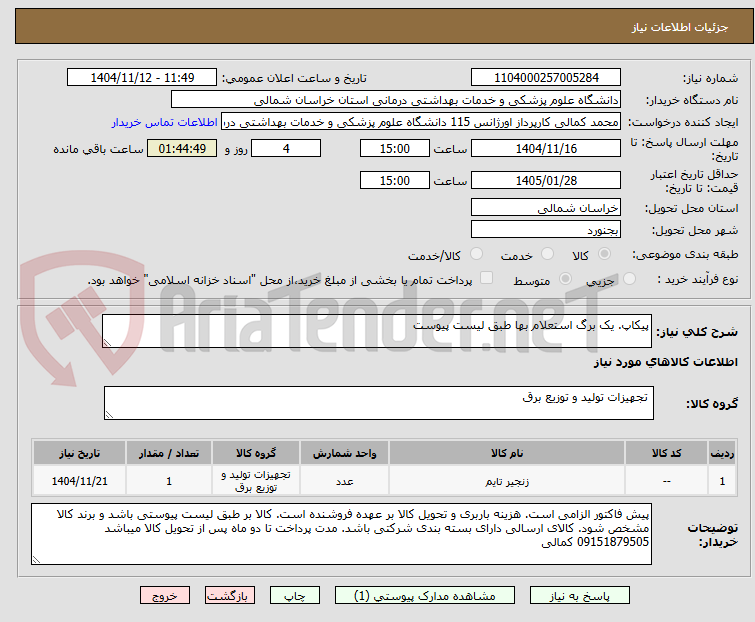Select the خدمت radio button
Screen dimensions: 755x622
coord(547,254)
